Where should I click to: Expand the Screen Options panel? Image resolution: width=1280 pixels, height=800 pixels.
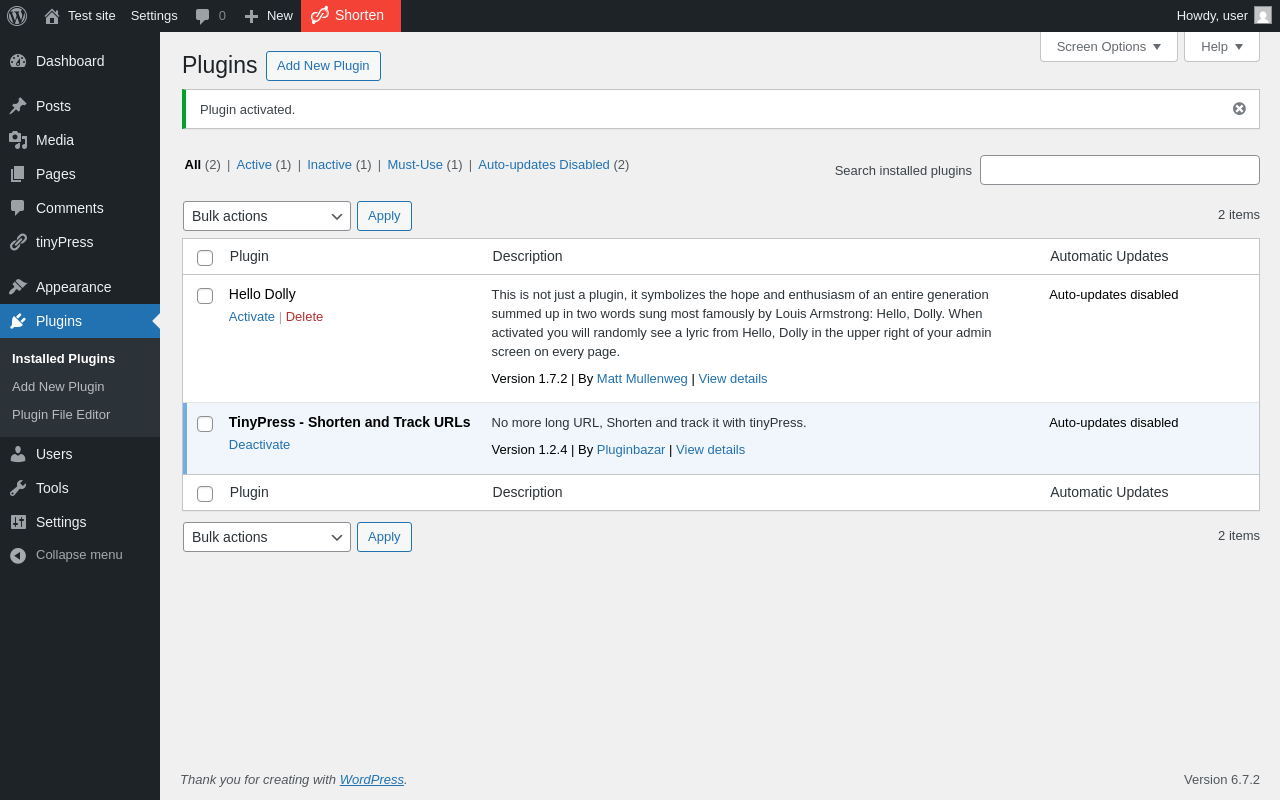[1108, 46]
